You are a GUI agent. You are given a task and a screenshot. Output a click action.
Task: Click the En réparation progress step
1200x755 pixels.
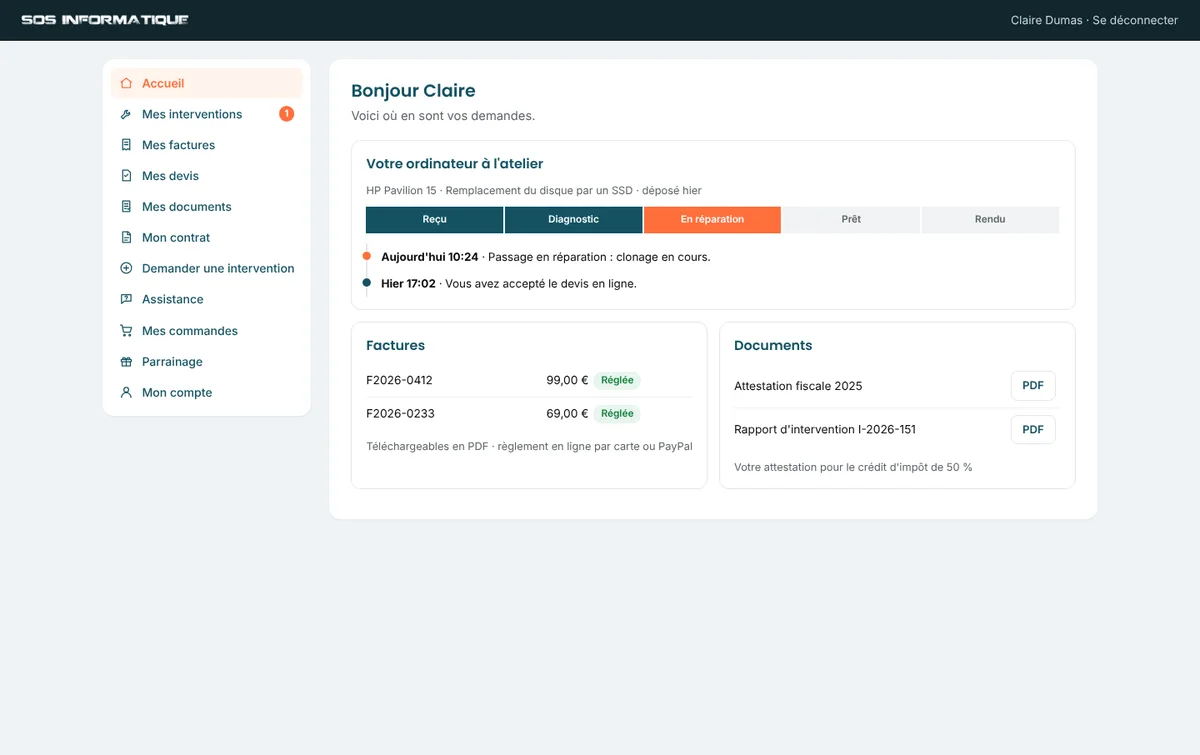tap(712, 219)
